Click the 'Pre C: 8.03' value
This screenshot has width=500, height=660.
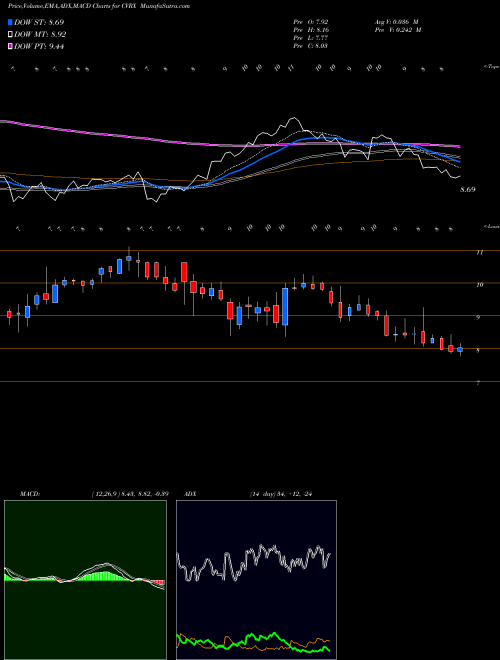(x=311, y=46)
